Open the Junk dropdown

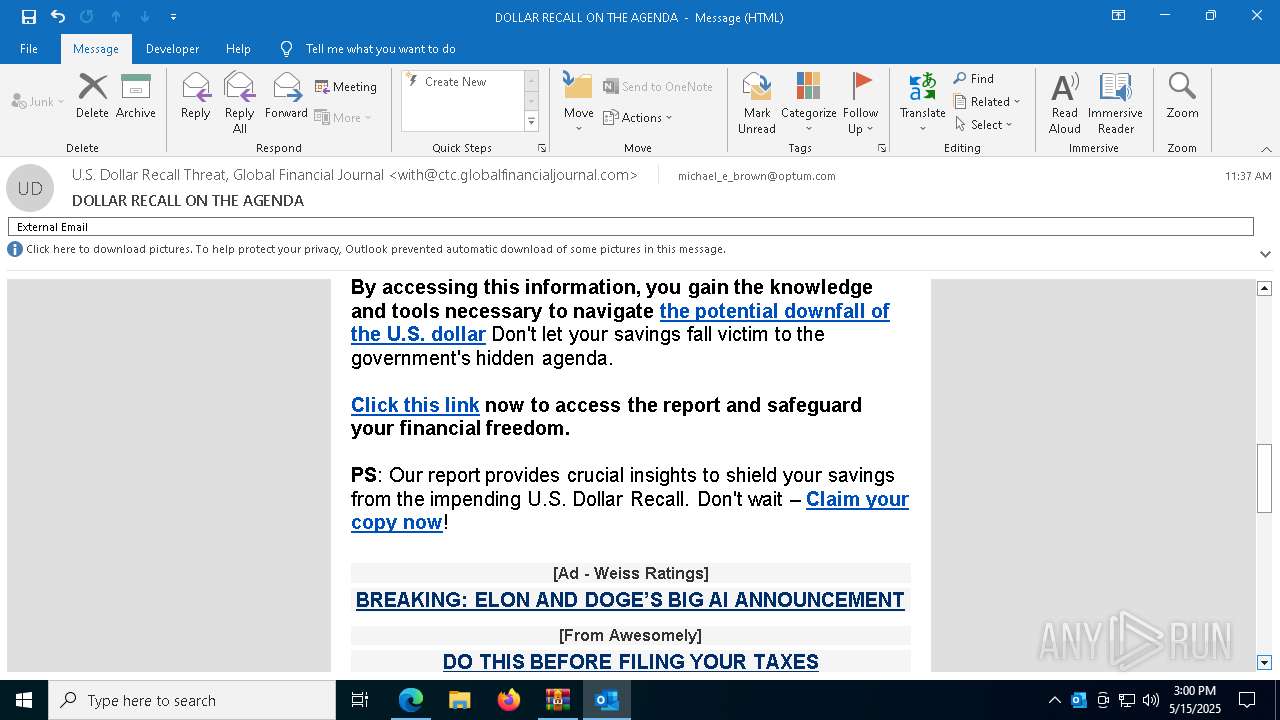pos(38,101)
